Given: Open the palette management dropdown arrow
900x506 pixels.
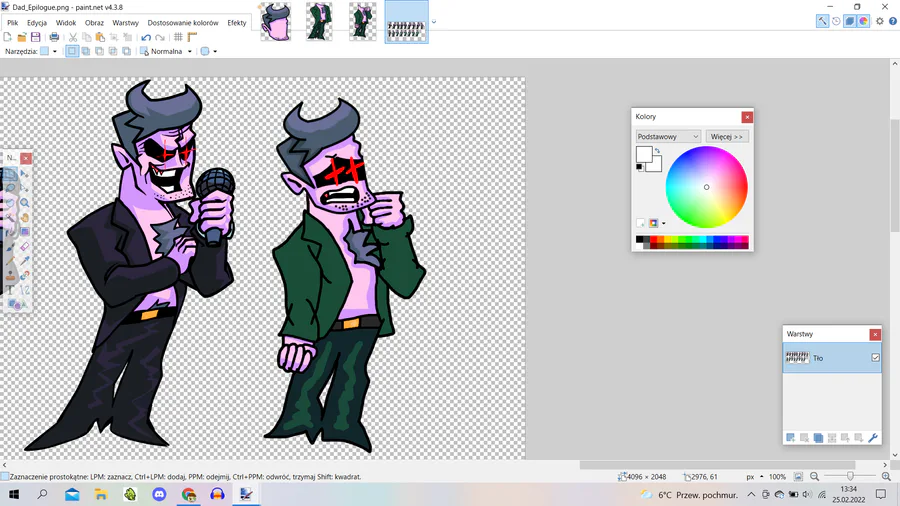Looking at the screenshot, I should 664,223.
